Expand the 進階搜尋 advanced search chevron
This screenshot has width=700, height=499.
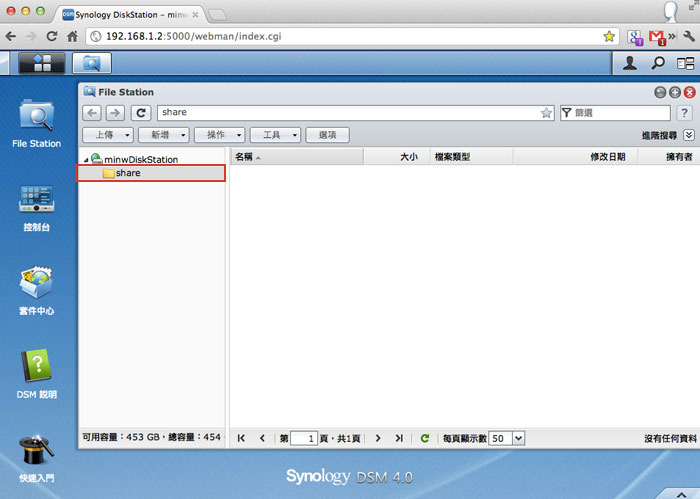coord(689,135)
